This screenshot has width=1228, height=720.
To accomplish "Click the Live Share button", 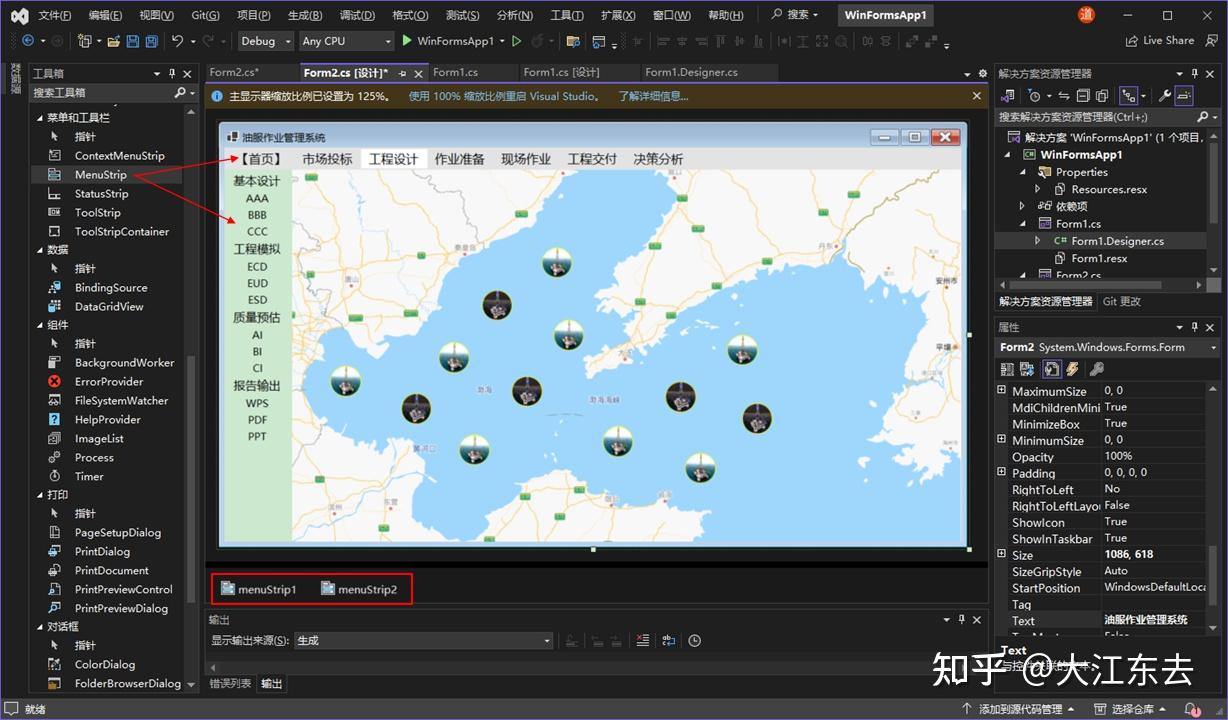I will coord(1159,41).
